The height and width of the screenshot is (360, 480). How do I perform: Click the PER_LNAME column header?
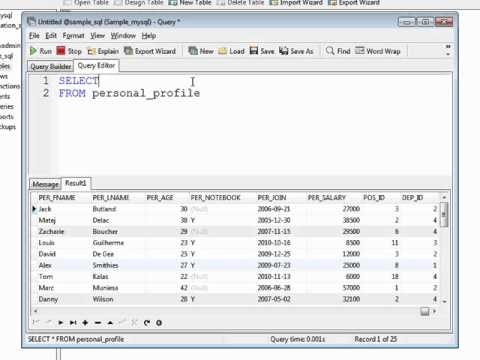(x=111, y=198)
